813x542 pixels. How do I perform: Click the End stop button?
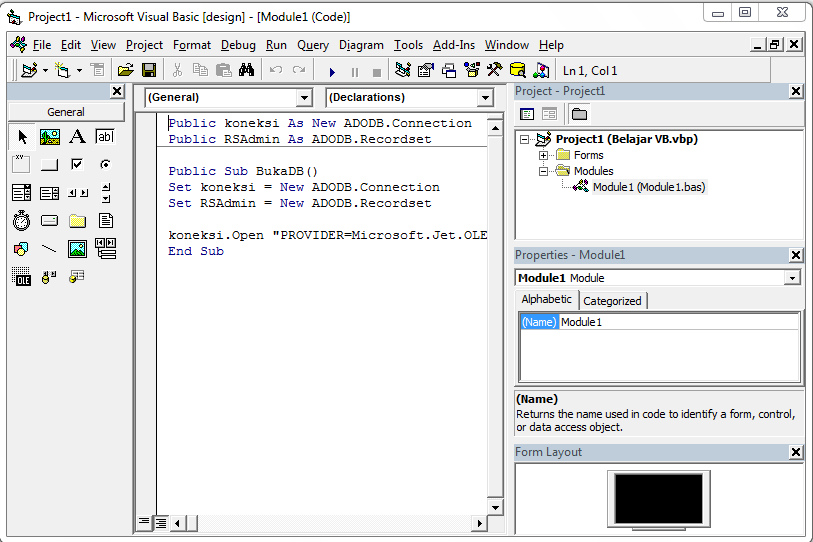377,72
